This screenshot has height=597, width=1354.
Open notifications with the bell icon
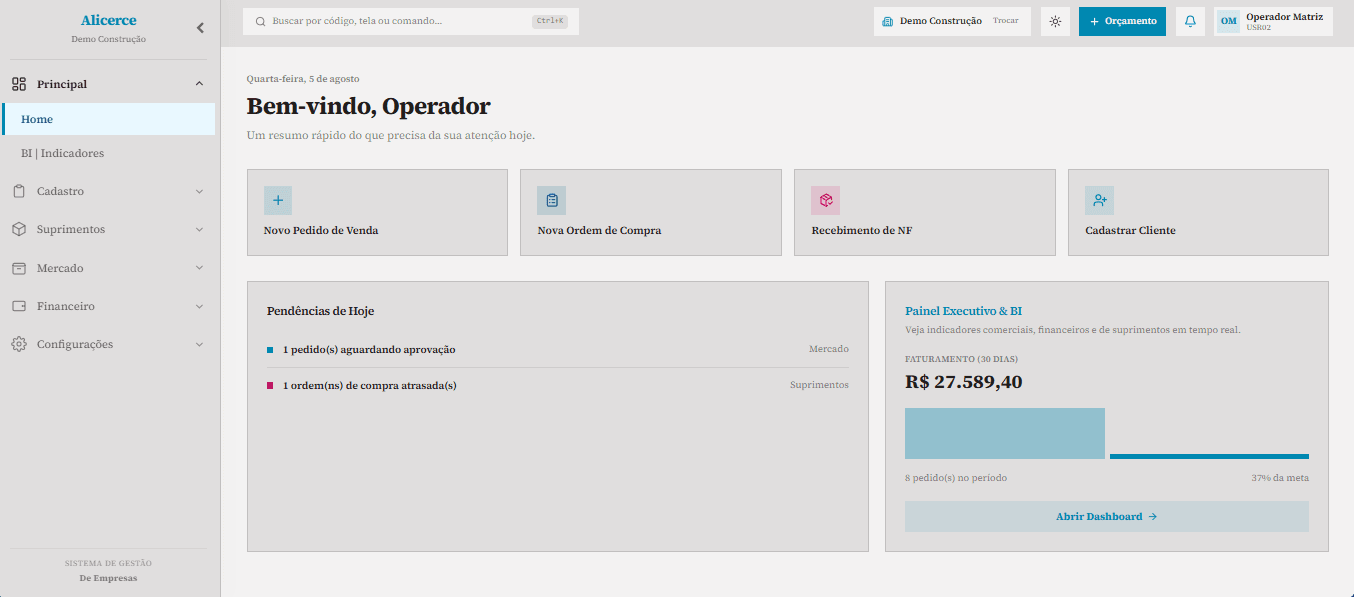[x=1190, y=21]
